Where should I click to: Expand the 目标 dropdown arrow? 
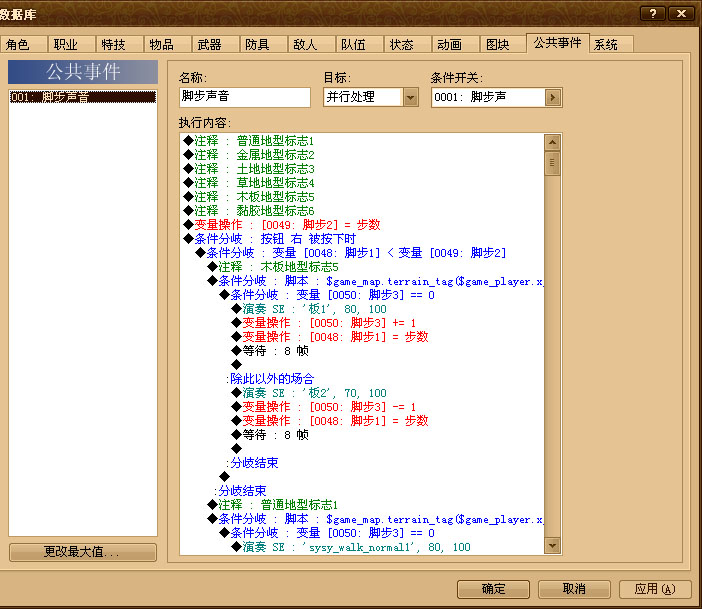411,97
